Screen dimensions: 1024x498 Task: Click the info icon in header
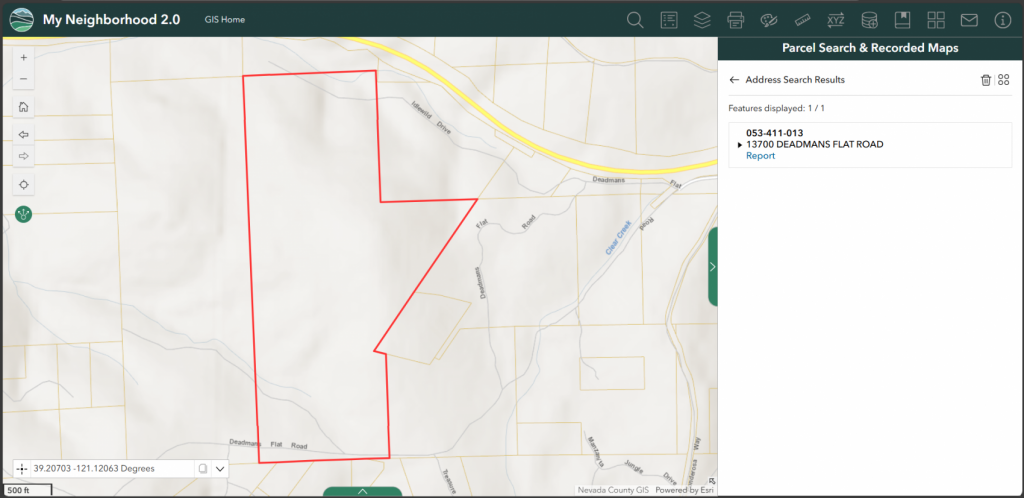1003,20
